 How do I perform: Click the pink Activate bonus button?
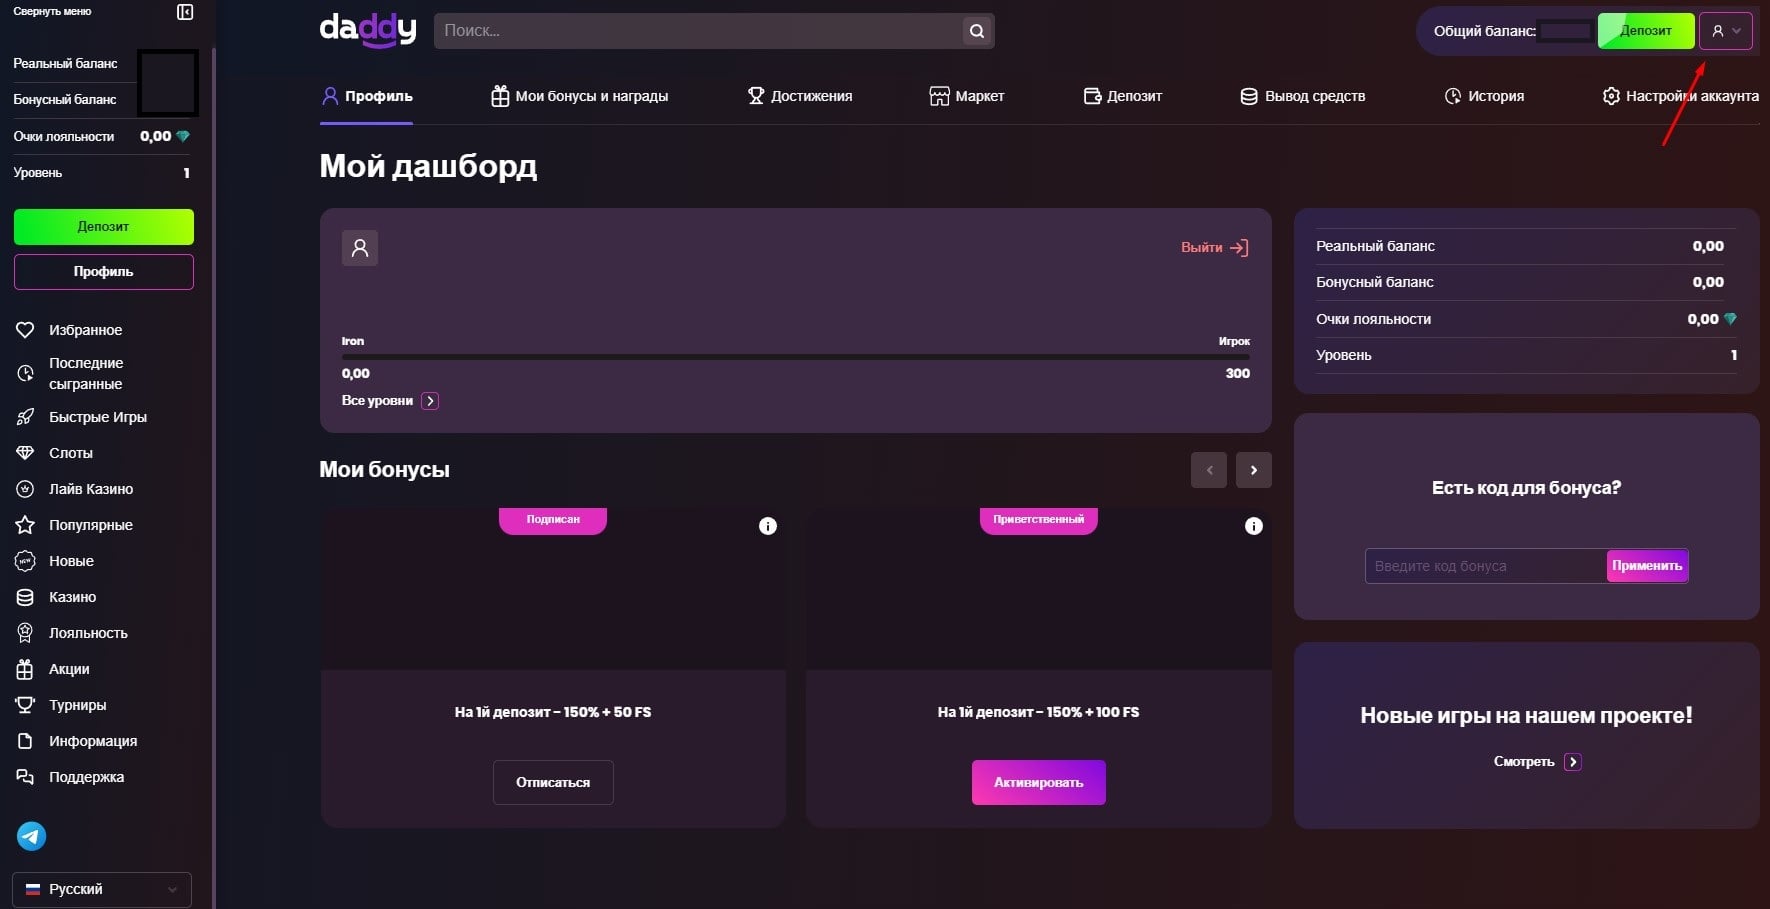click(x=1038, y=782)
